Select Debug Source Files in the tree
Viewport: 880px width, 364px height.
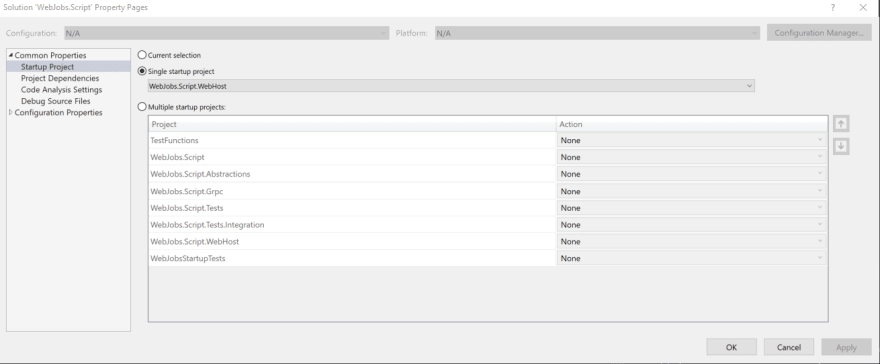pos(56,101)
